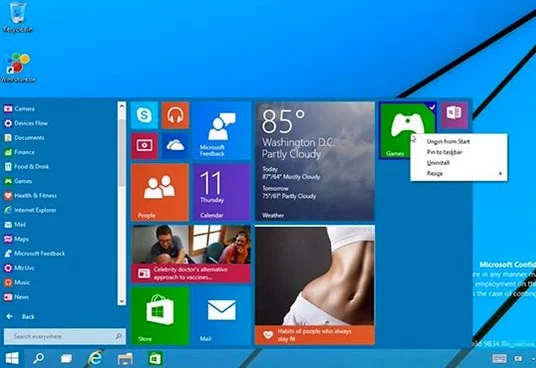Open the OneNote tile
Screen dimensions: 536x368
point(454,115)
